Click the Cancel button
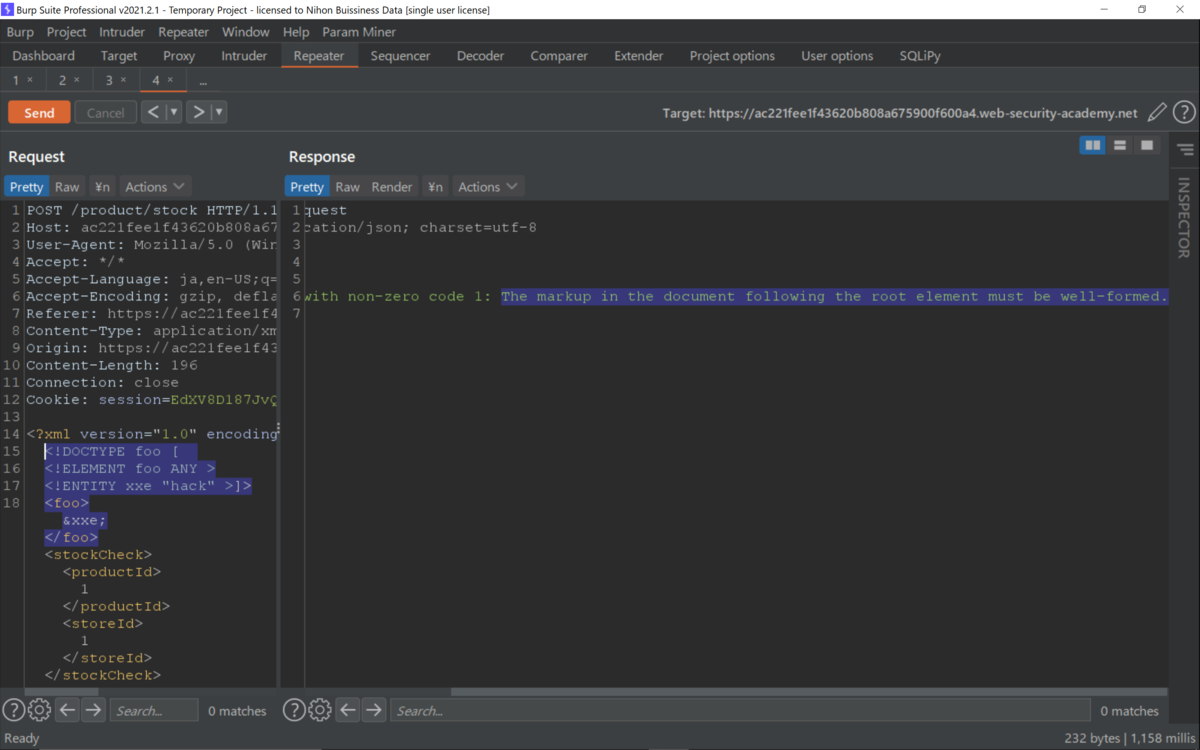The height and width of the screenshot is (750, 1200). click(x=105, y=112)
